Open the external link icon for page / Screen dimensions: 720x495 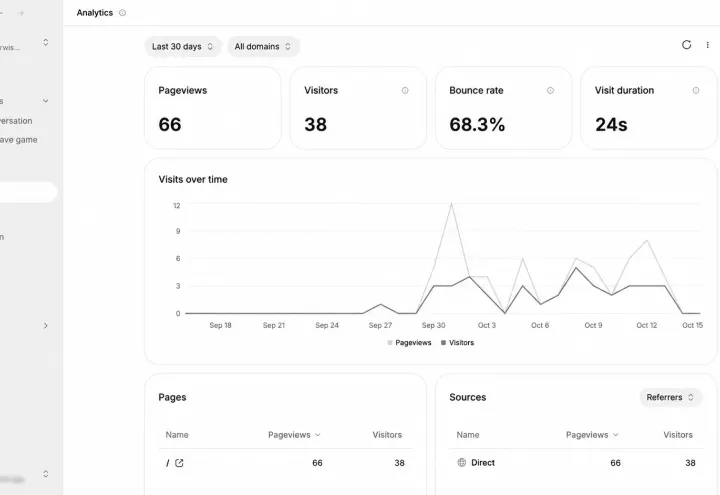pyautogui.click(x=179, y=463)
